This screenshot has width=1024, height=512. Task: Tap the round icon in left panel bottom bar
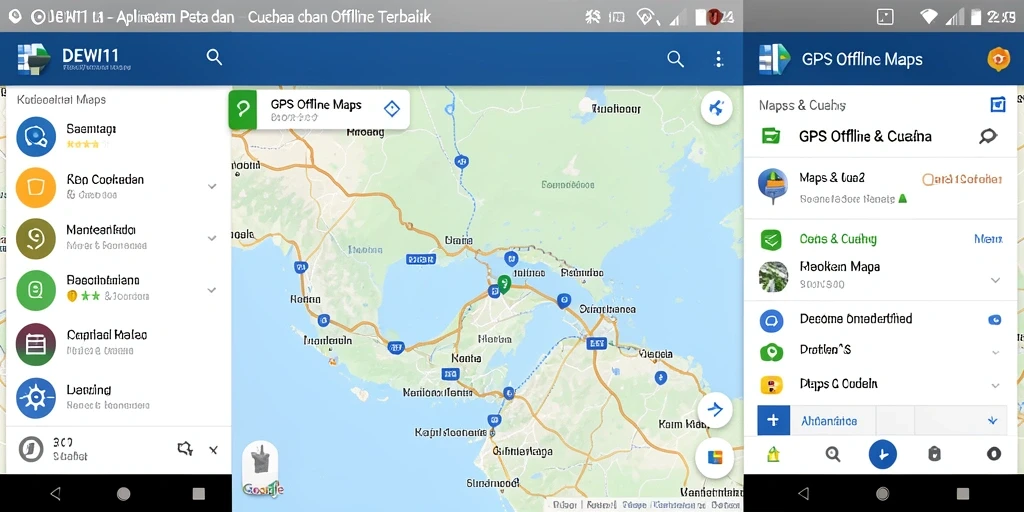[x=31, y=449]
